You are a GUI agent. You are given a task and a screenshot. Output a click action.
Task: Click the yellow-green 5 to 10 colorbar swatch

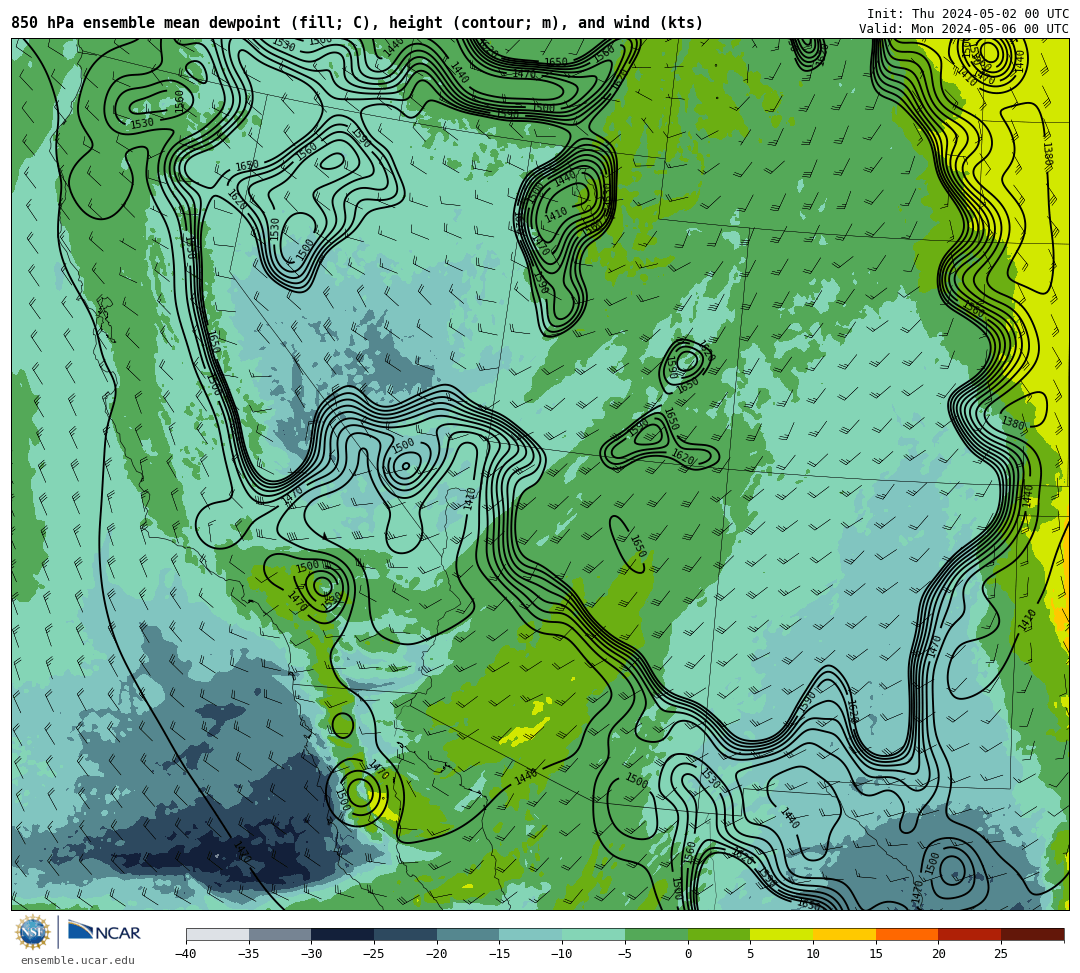click(x=782, y=934)
